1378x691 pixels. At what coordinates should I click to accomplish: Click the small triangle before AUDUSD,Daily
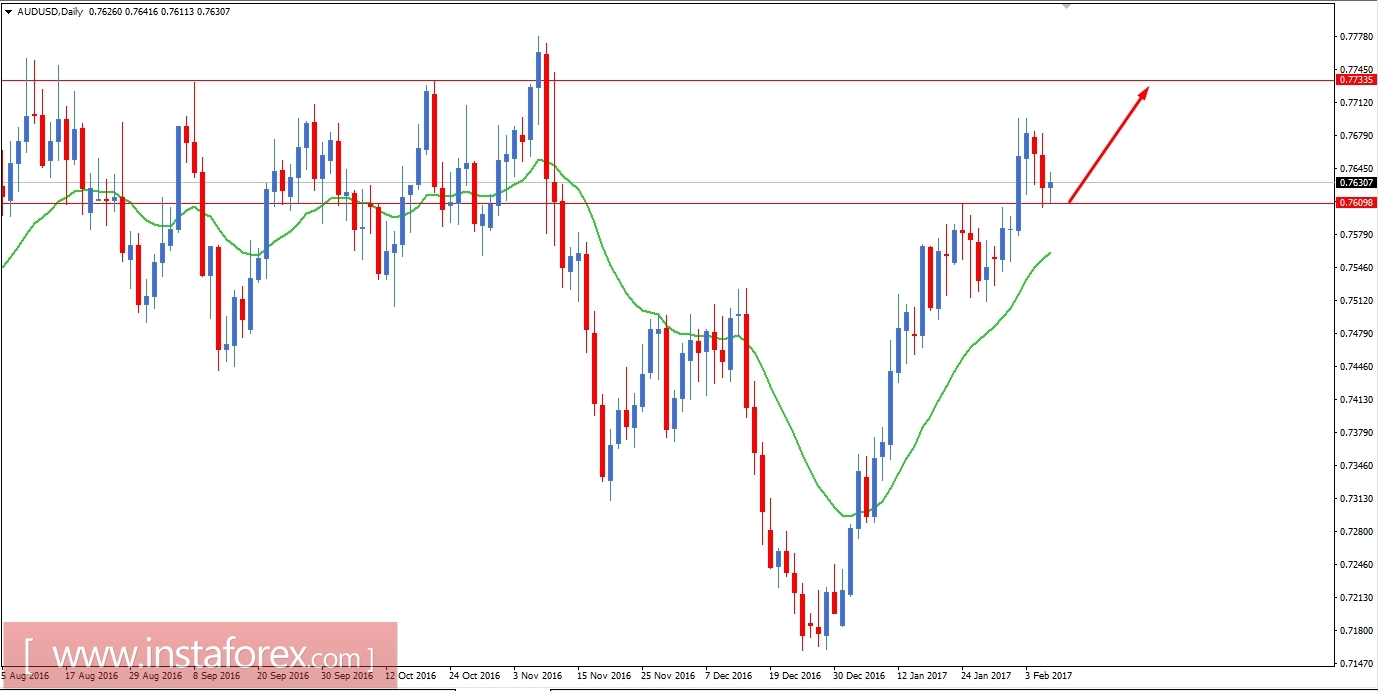click(x=9, y=13)
